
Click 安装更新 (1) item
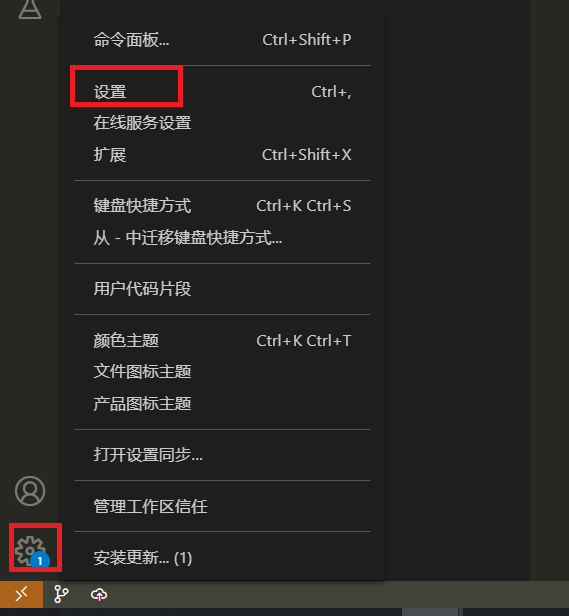coord(222,558)
